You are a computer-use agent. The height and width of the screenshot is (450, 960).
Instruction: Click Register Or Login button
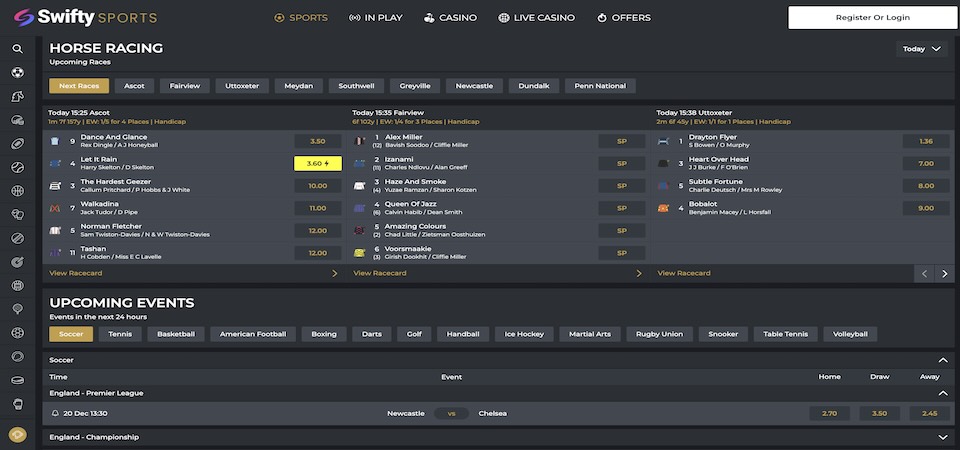click(x=872, y=18)
